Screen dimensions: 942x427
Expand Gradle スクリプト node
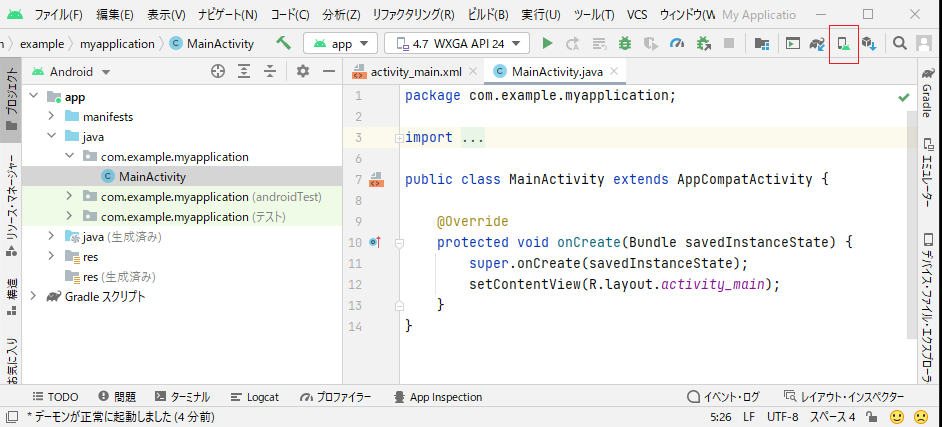point(34,296)
